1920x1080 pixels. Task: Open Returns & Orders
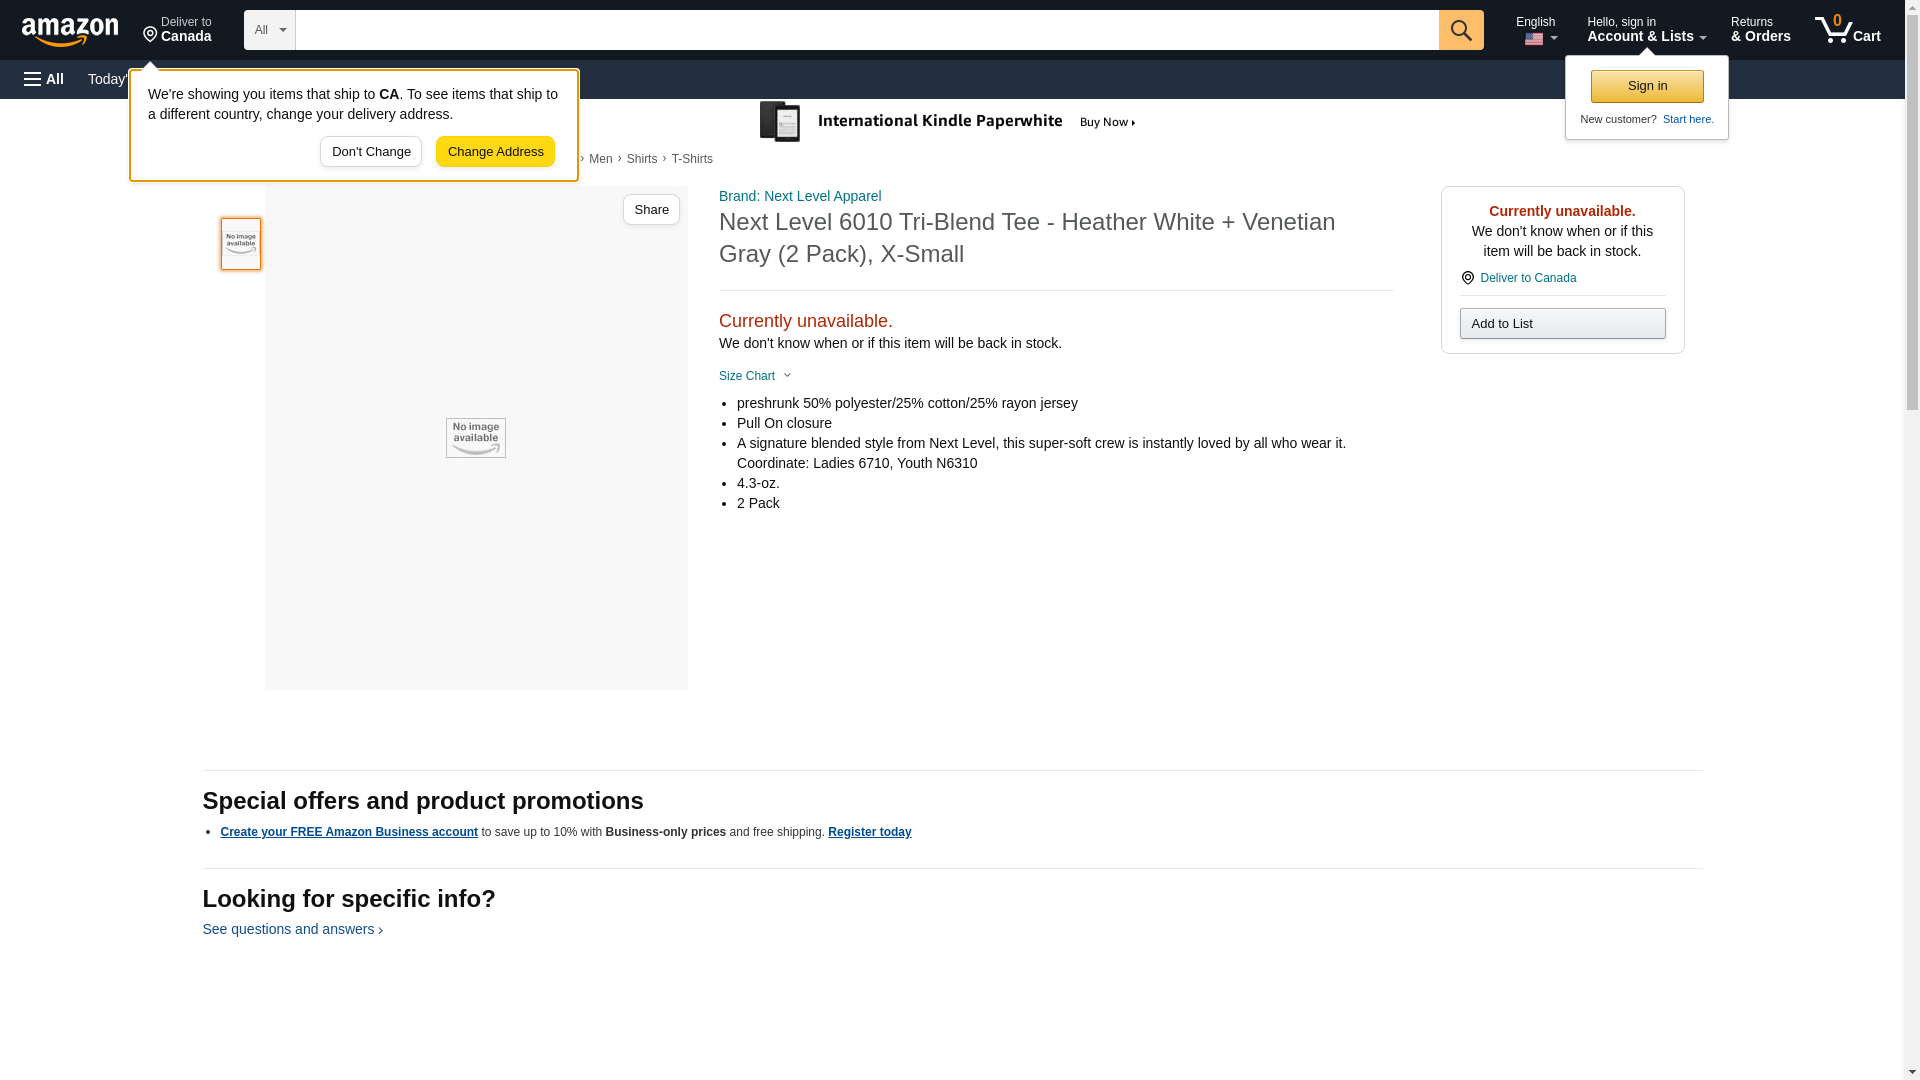pos(1760,30)
